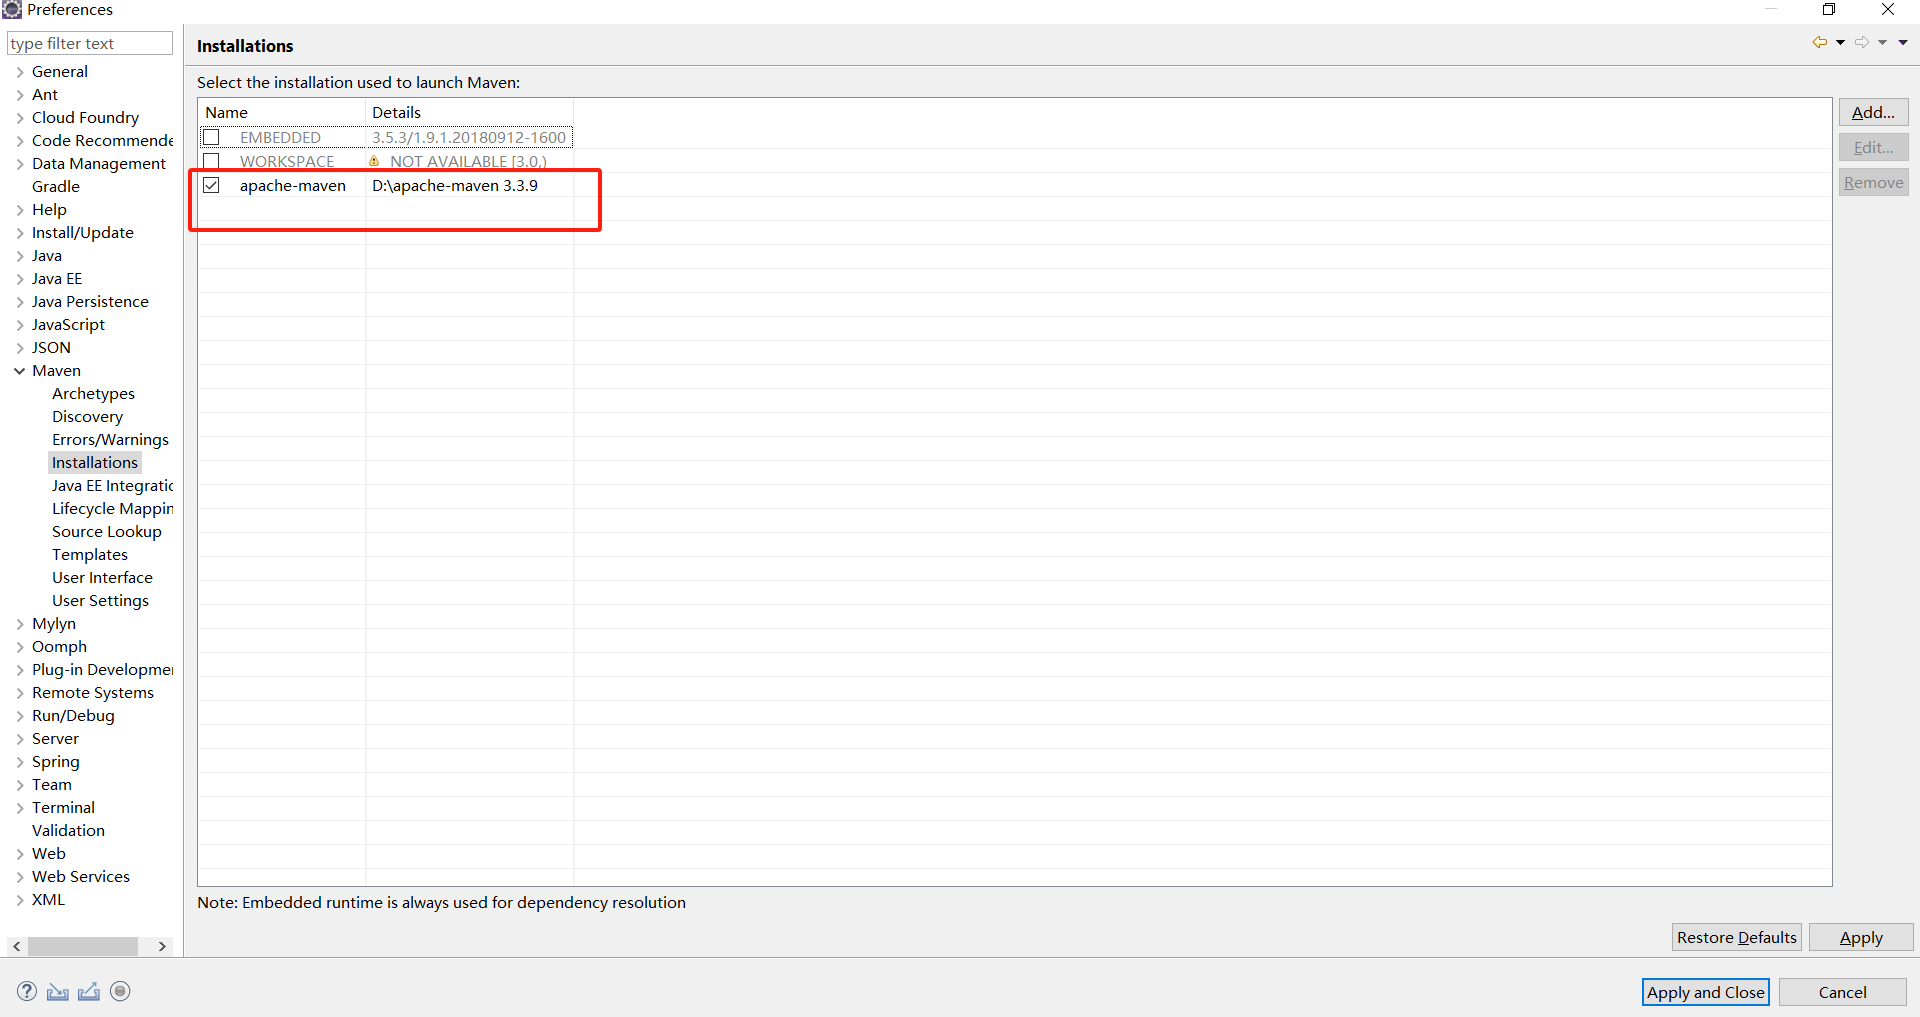Click the export preferences icon
Screen dimensions: 1920x1017
(89, 991)
